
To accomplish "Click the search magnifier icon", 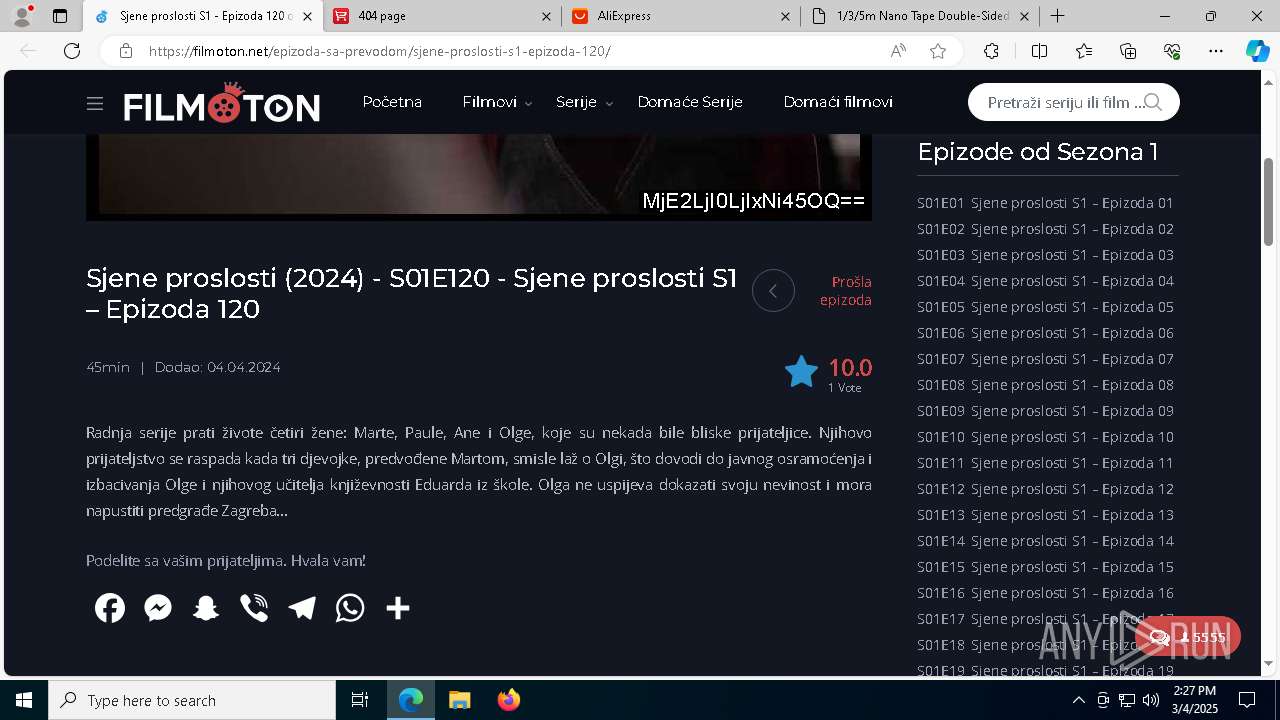I will 1152,102.
